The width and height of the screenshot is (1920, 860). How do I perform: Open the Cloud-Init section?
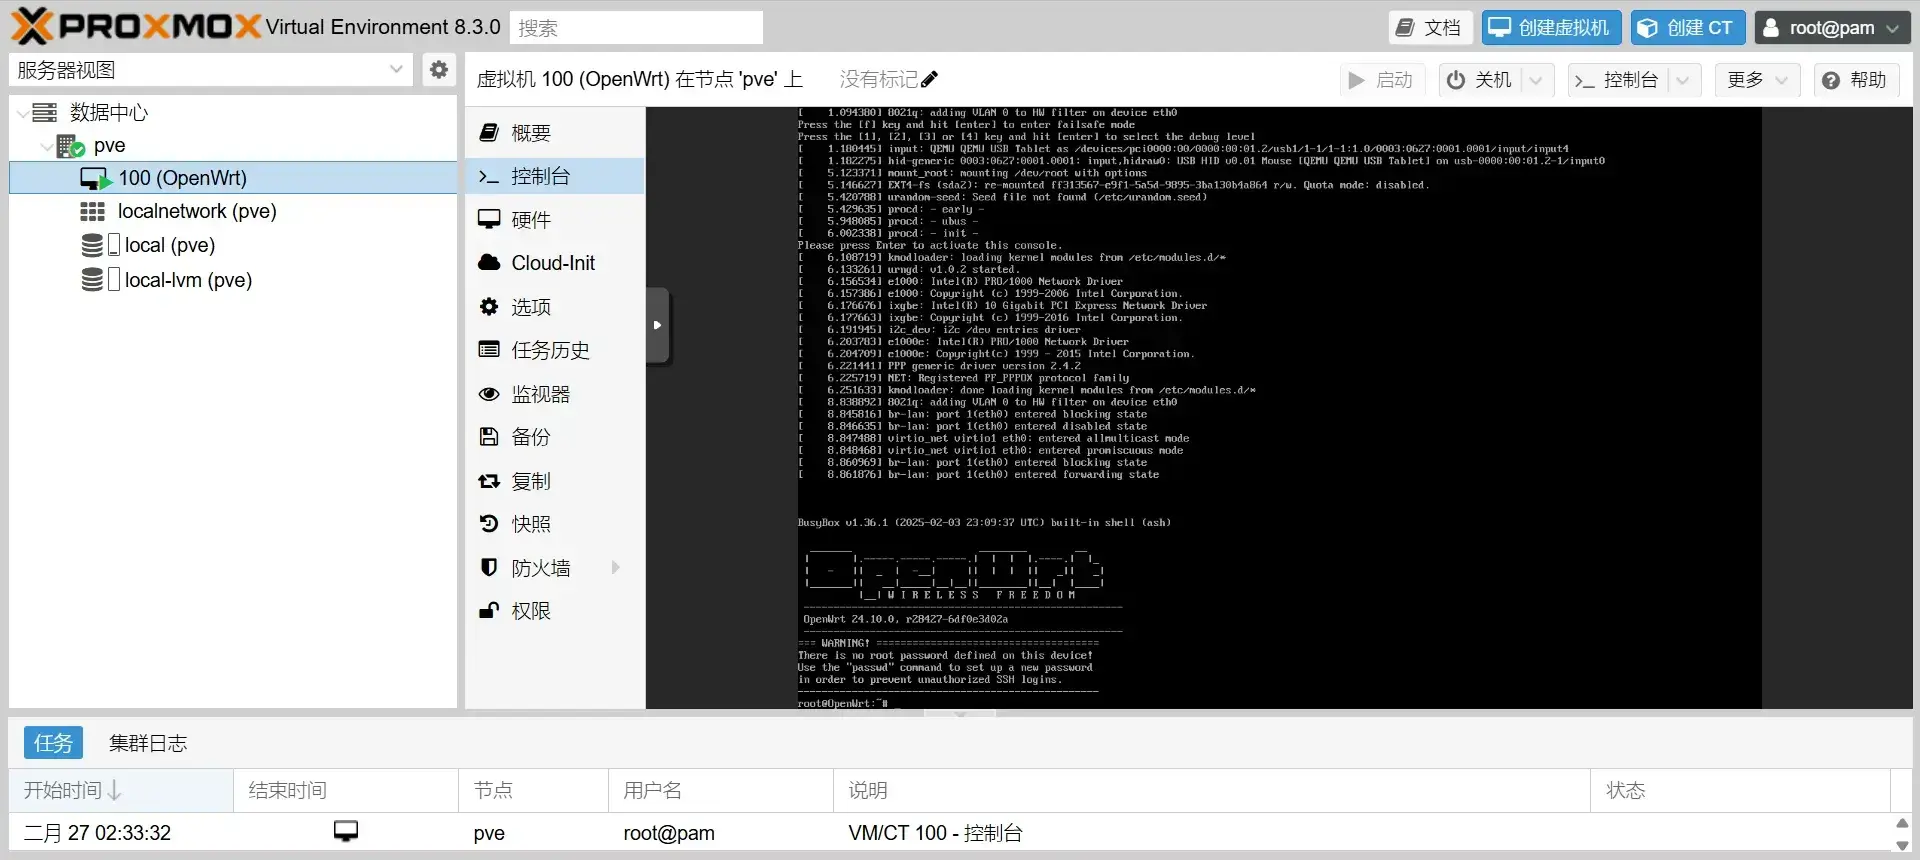coord(552,263)
